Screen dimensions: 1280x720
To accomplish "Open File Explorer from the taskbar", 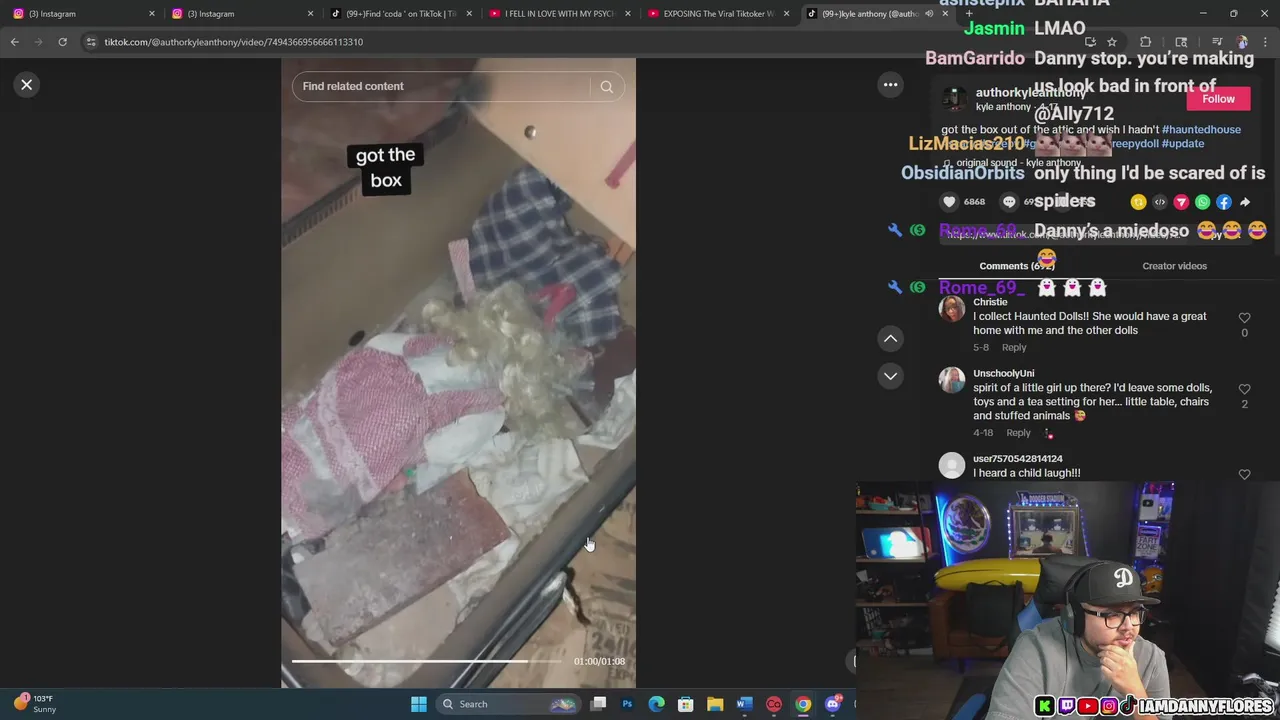I will (715, 704).
